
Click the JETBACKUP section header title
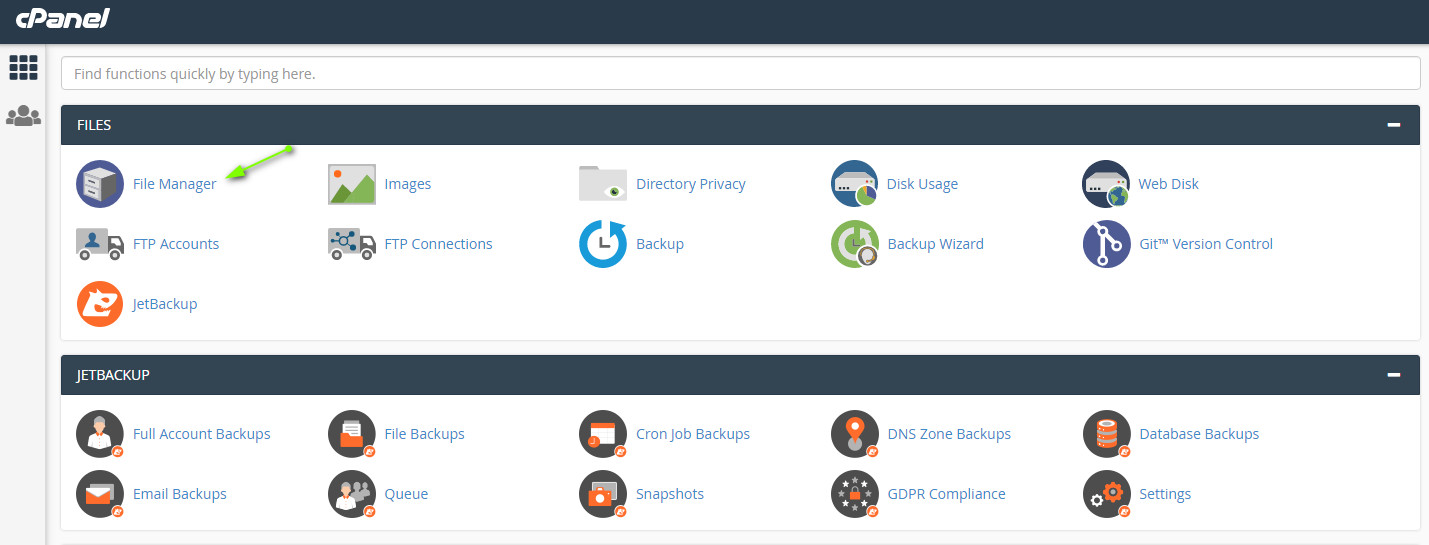pyautogui.click(x=113, y=375)
